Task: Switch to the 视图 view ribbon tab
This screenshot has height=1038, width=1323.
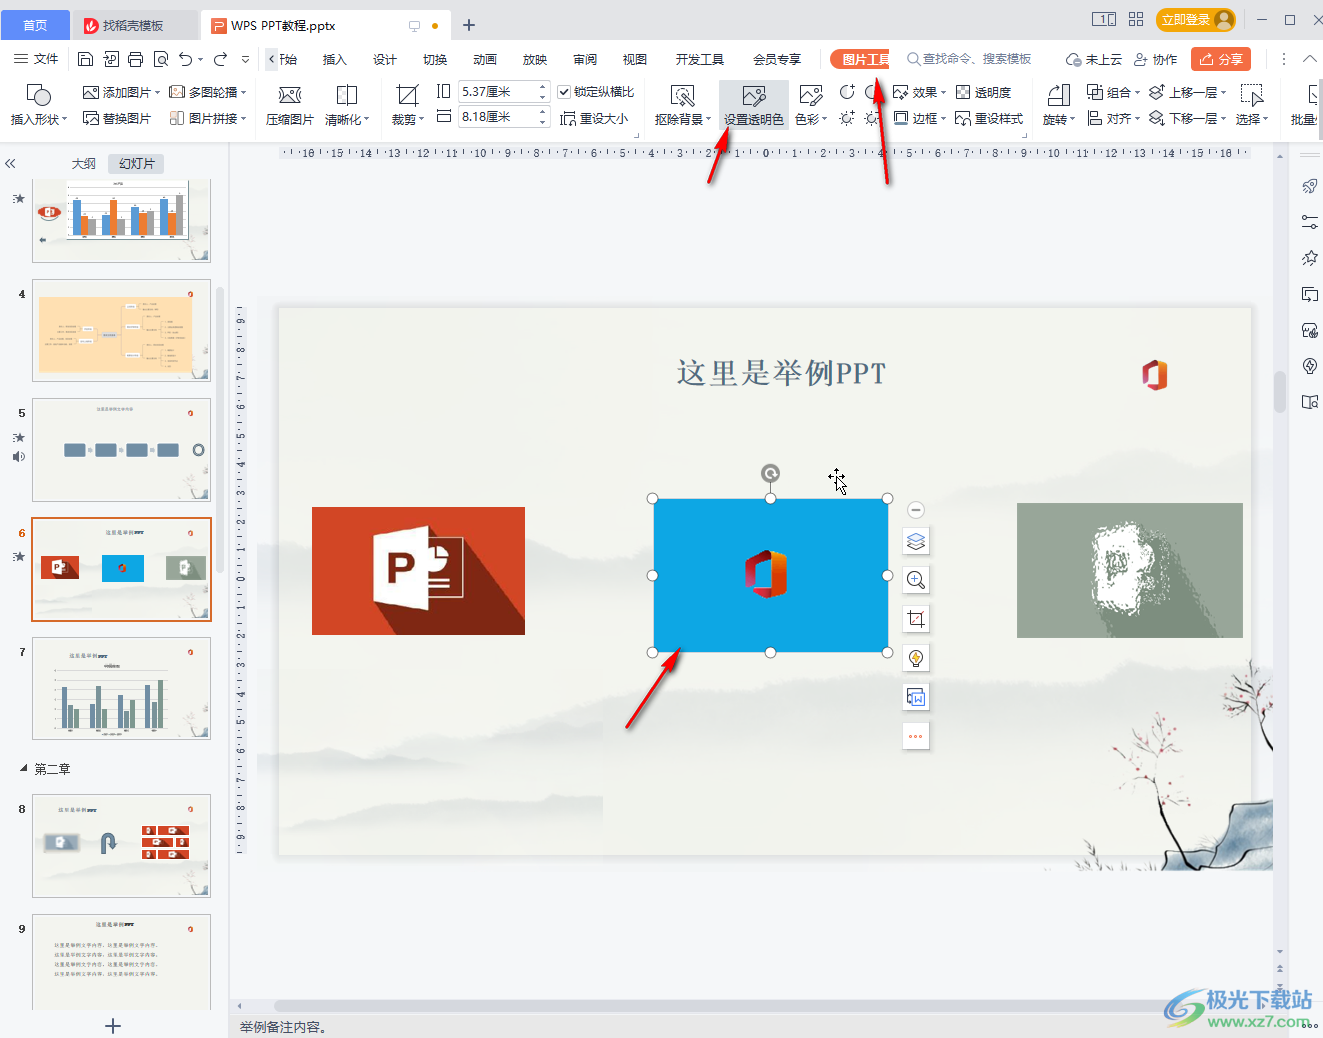Action: click(635, 59)
